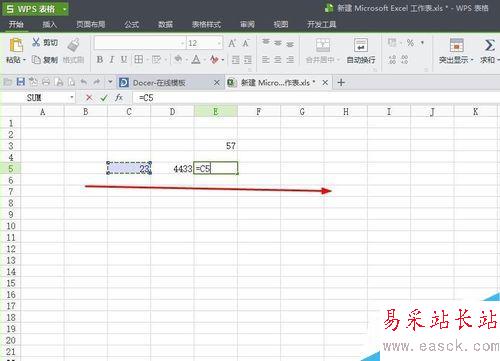The image size is (500, 361).
Task: Toggle underline formatting with the U button
Action: click(x=124, y=60)
